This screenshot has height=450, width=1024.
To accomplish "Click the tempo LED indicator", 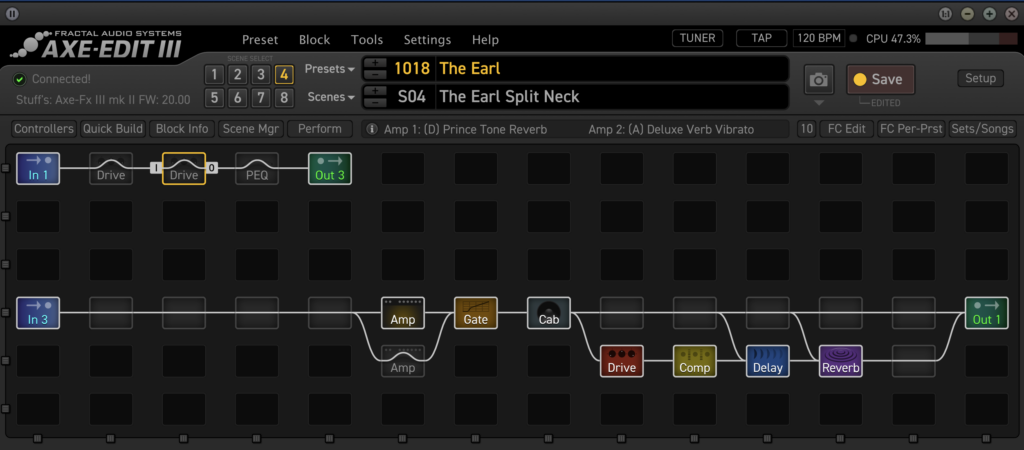I will click(853, 39).
